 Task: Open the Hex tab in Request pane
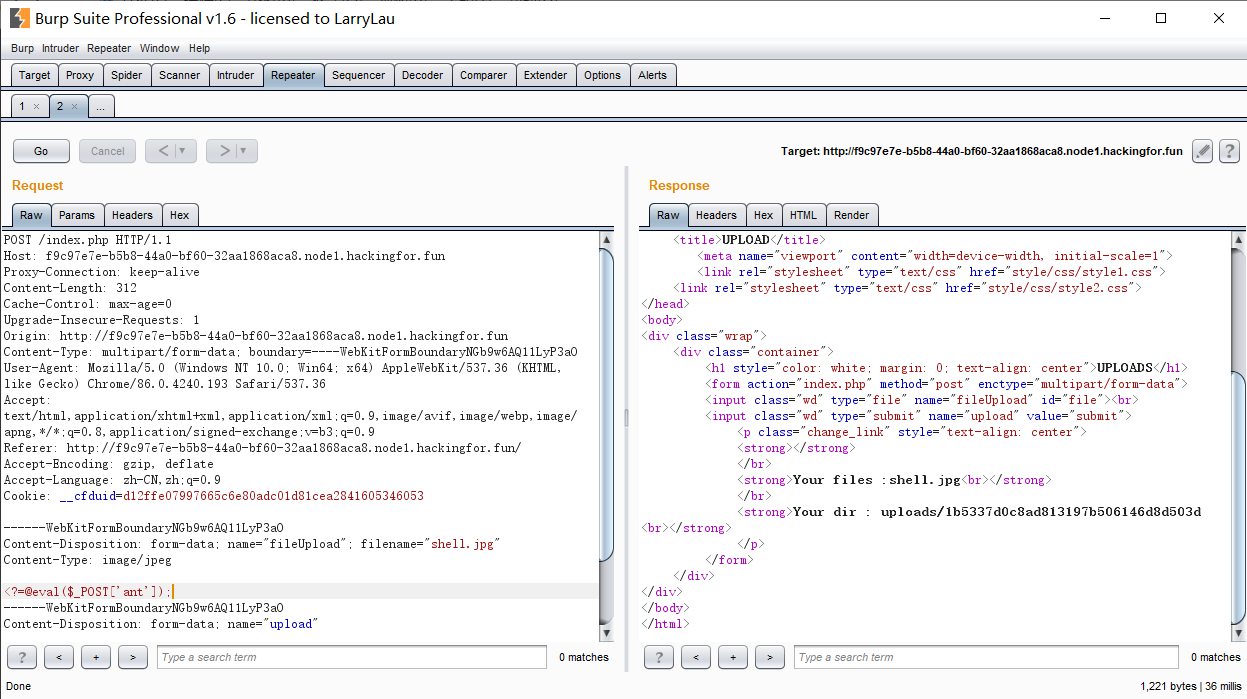click(x=180, y=215)
